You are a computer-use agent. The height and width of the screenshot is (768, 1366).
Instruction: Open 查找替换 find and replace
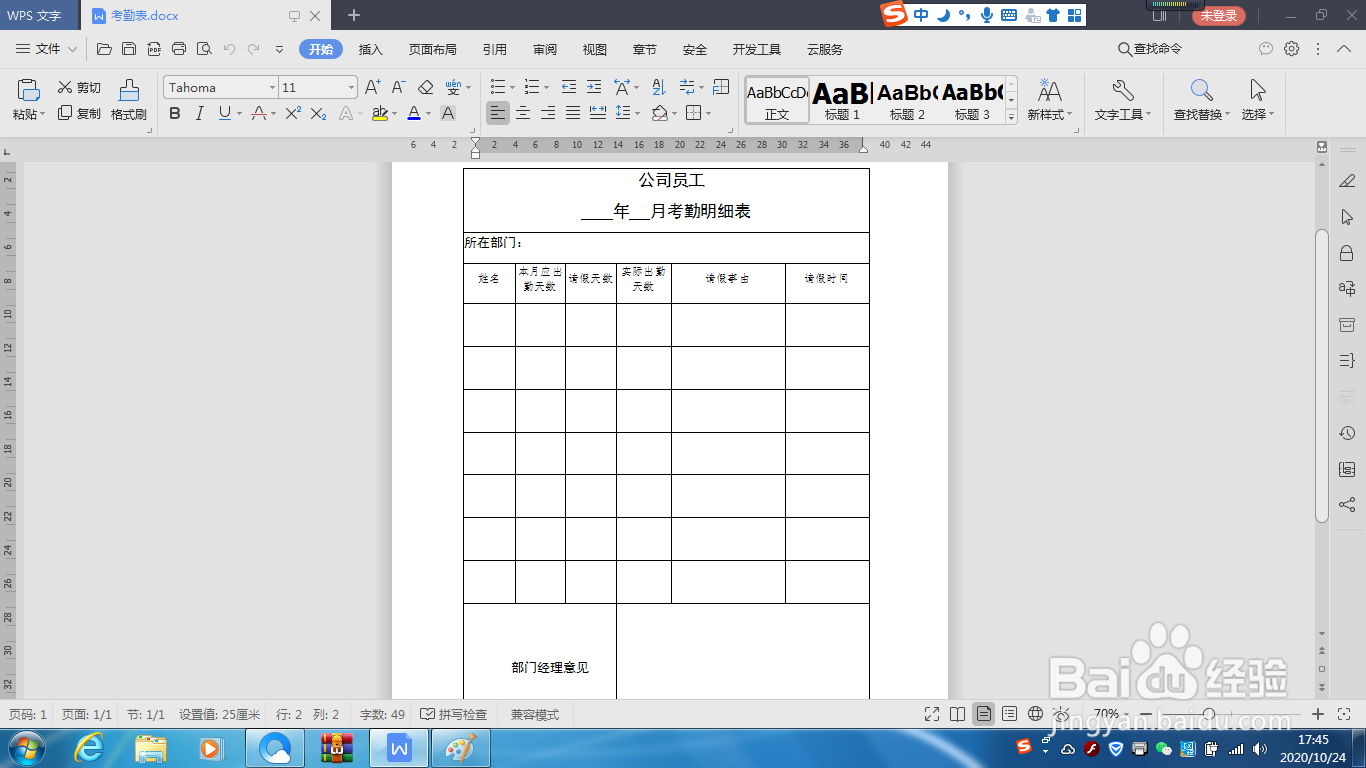pyautogui.click(x=1199, y=97)
